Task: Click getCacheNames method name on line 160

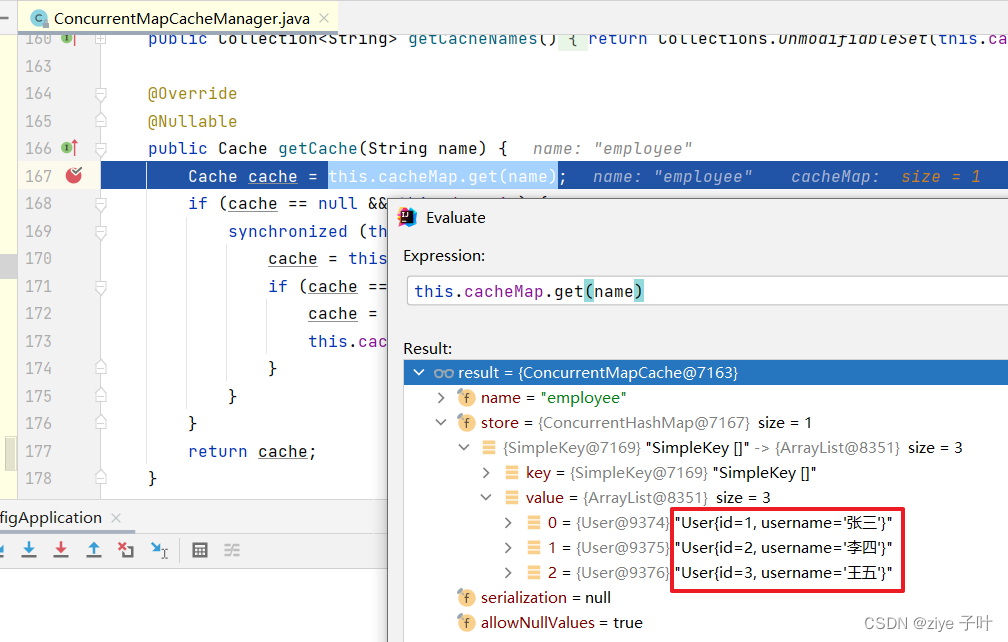Action: (x=472, y=39)
